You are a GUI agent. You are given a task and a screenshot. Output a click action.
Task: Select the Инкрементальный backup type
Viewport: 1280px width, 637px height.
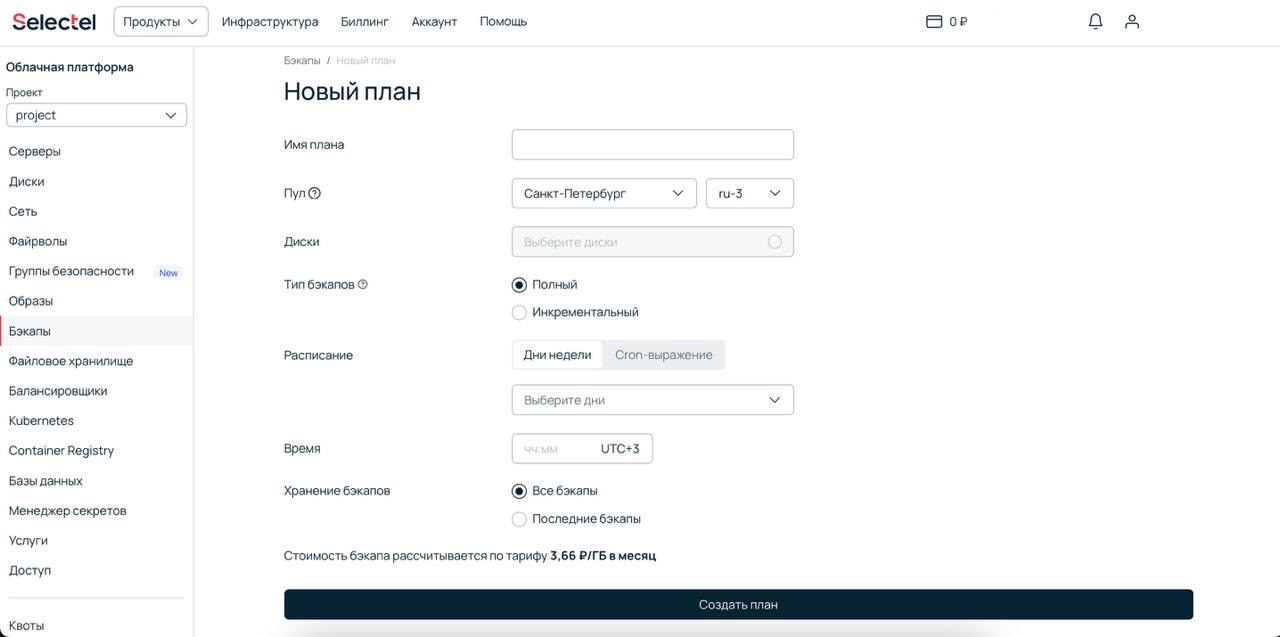pyautogui.click(x=519, y=313)
